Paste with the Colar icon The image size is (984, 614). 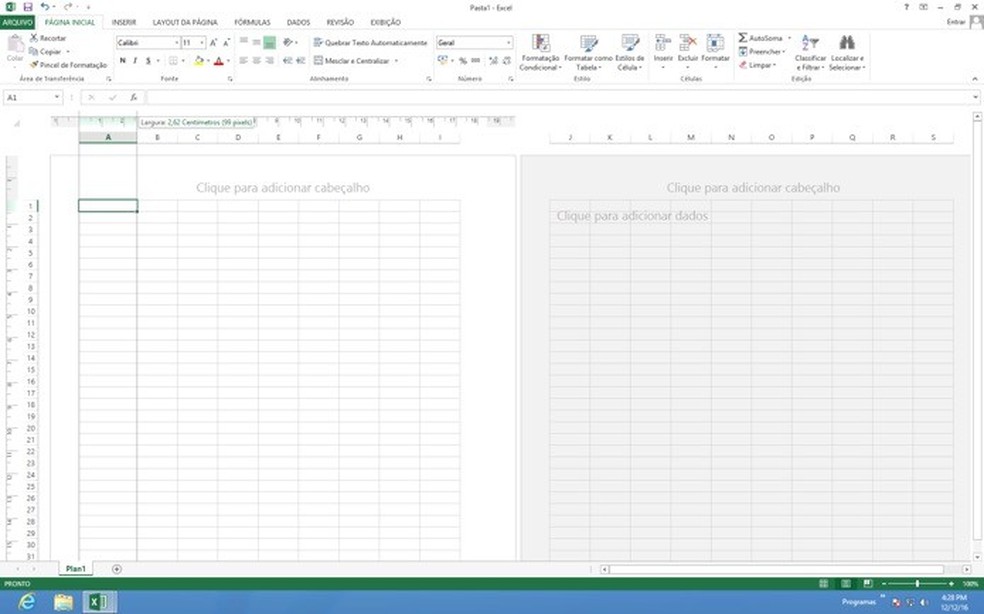coord(15,44)
